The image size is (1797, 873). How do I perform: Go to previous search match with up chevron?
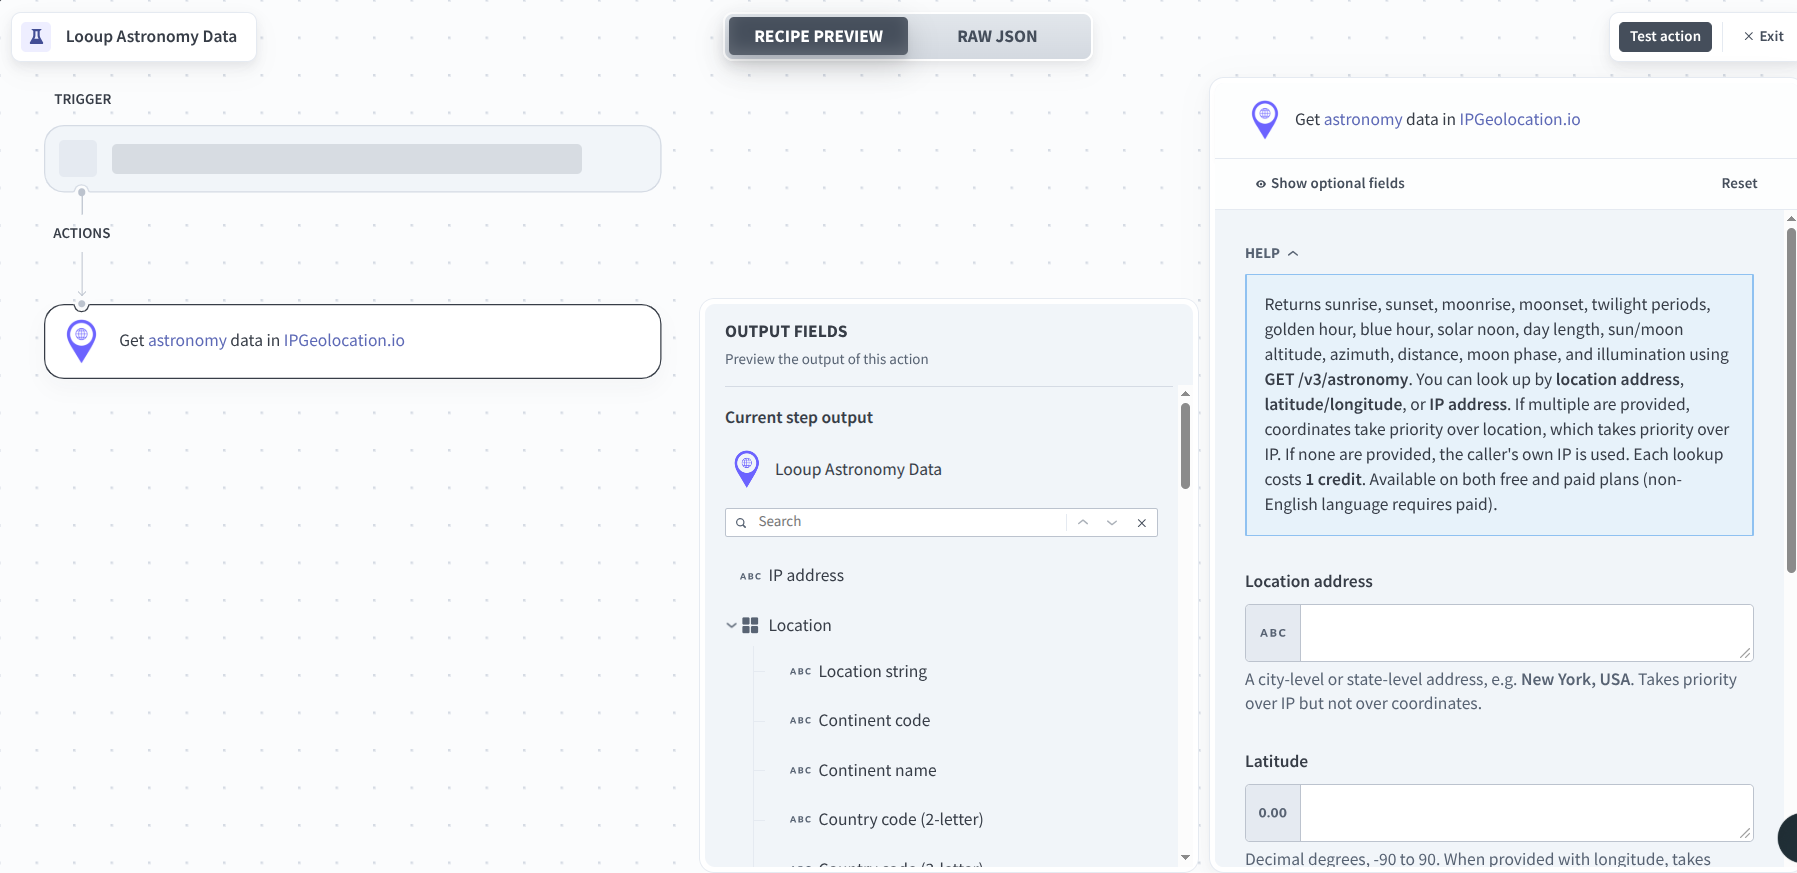point(1083,523)
